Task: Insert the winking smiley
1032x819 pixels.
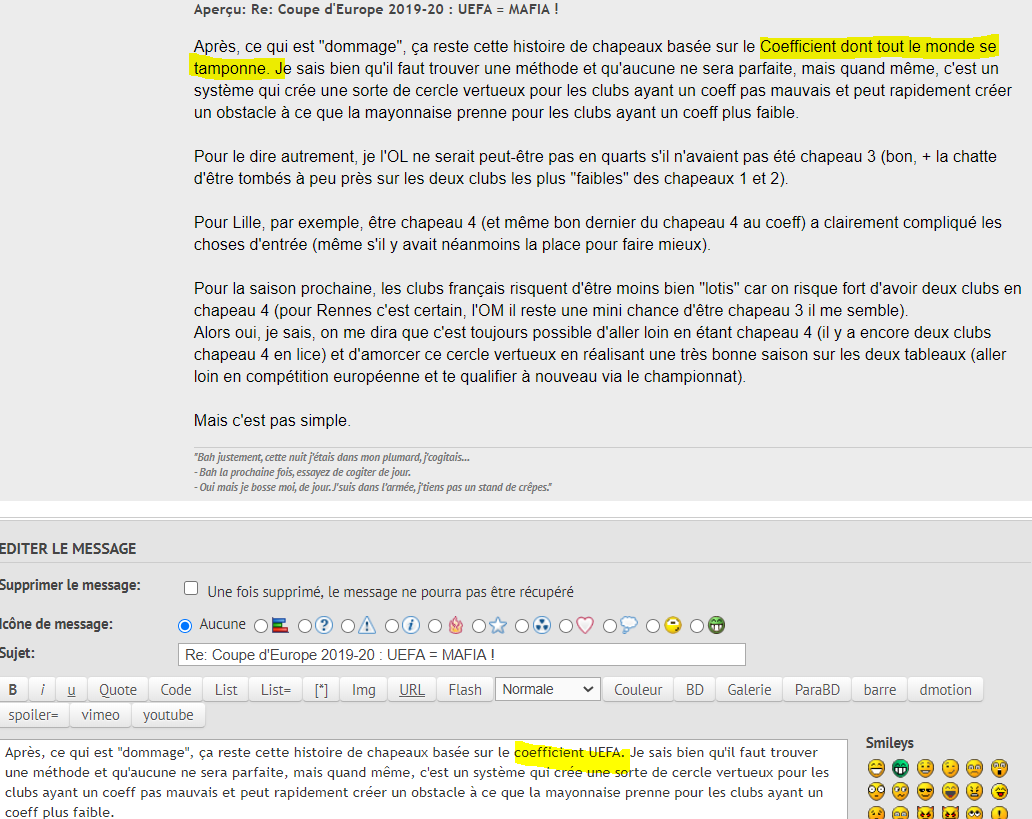Action: pos(949,768)
